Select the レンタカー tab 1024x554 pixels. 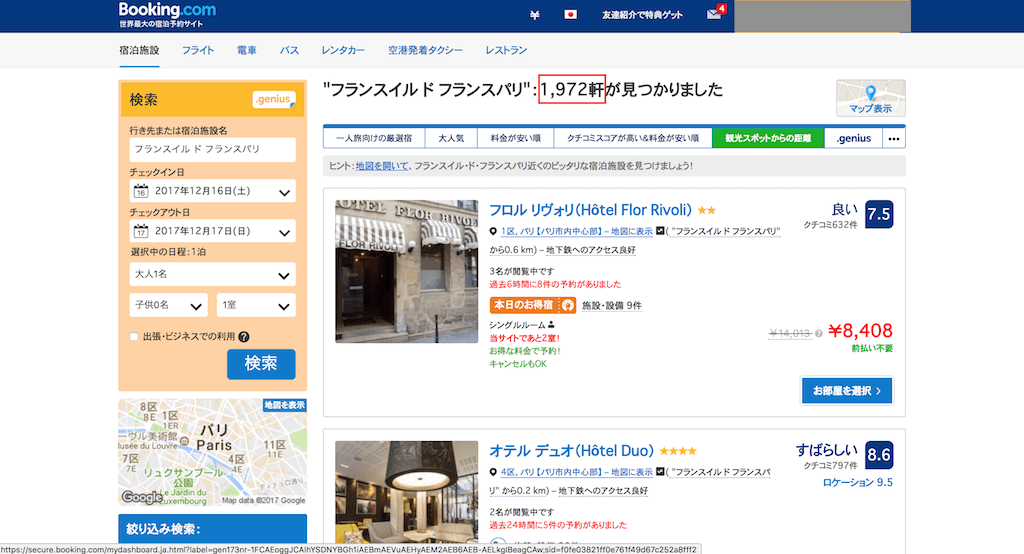343,50
